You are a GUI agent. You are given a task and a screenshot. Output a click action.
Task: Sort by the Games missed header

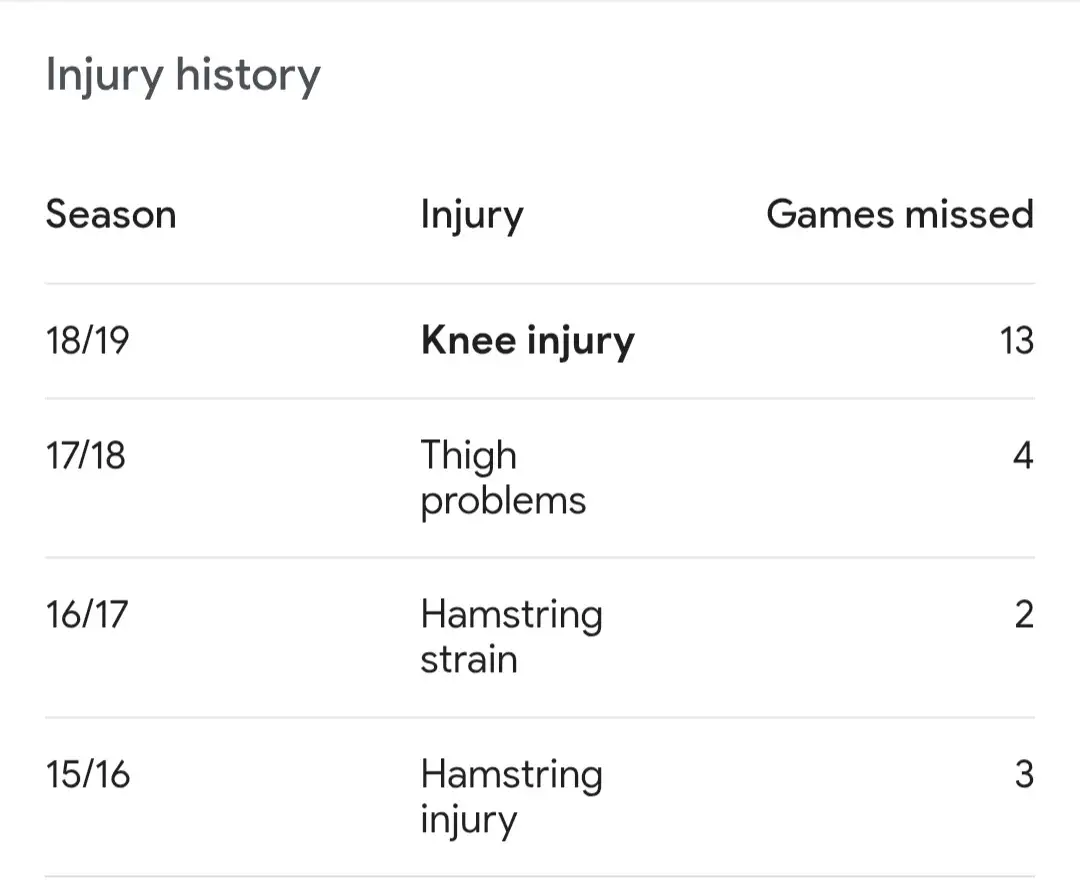899,215
